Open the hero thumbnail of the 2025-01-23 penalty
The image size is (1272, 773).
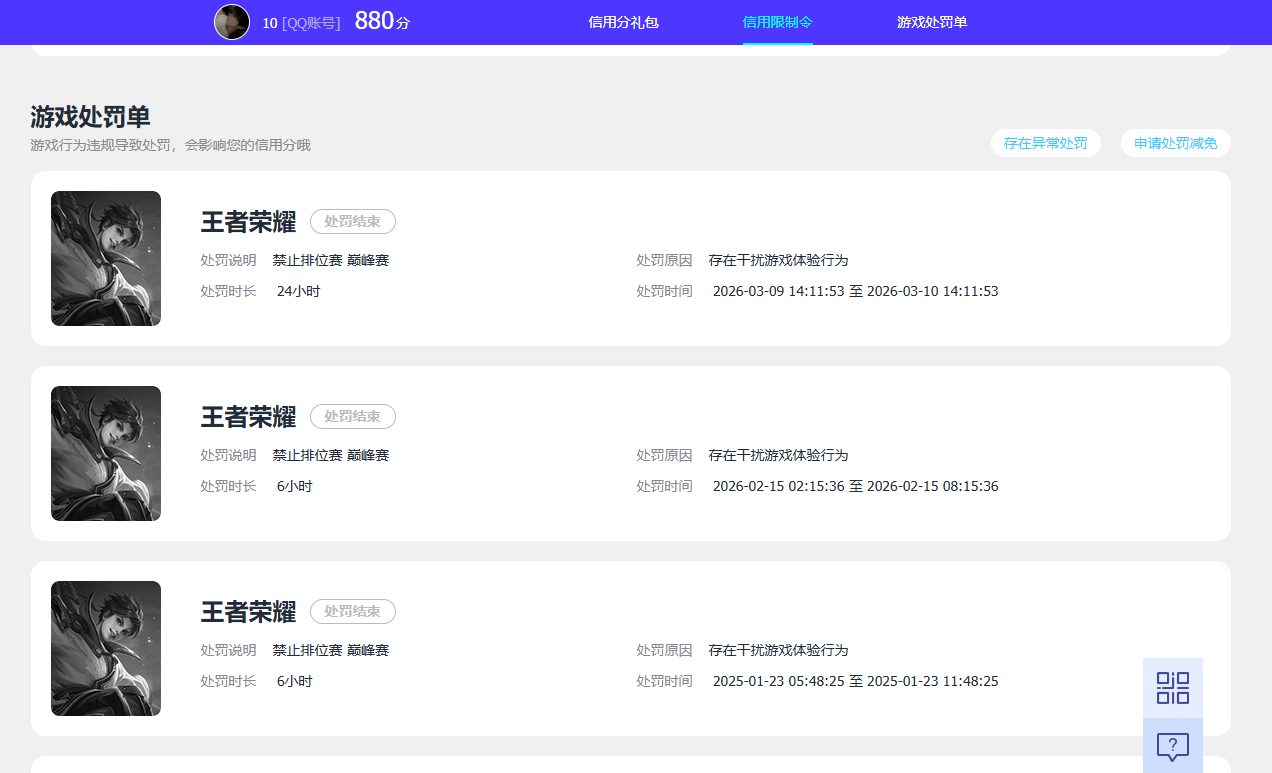click(x=106, y=648)
